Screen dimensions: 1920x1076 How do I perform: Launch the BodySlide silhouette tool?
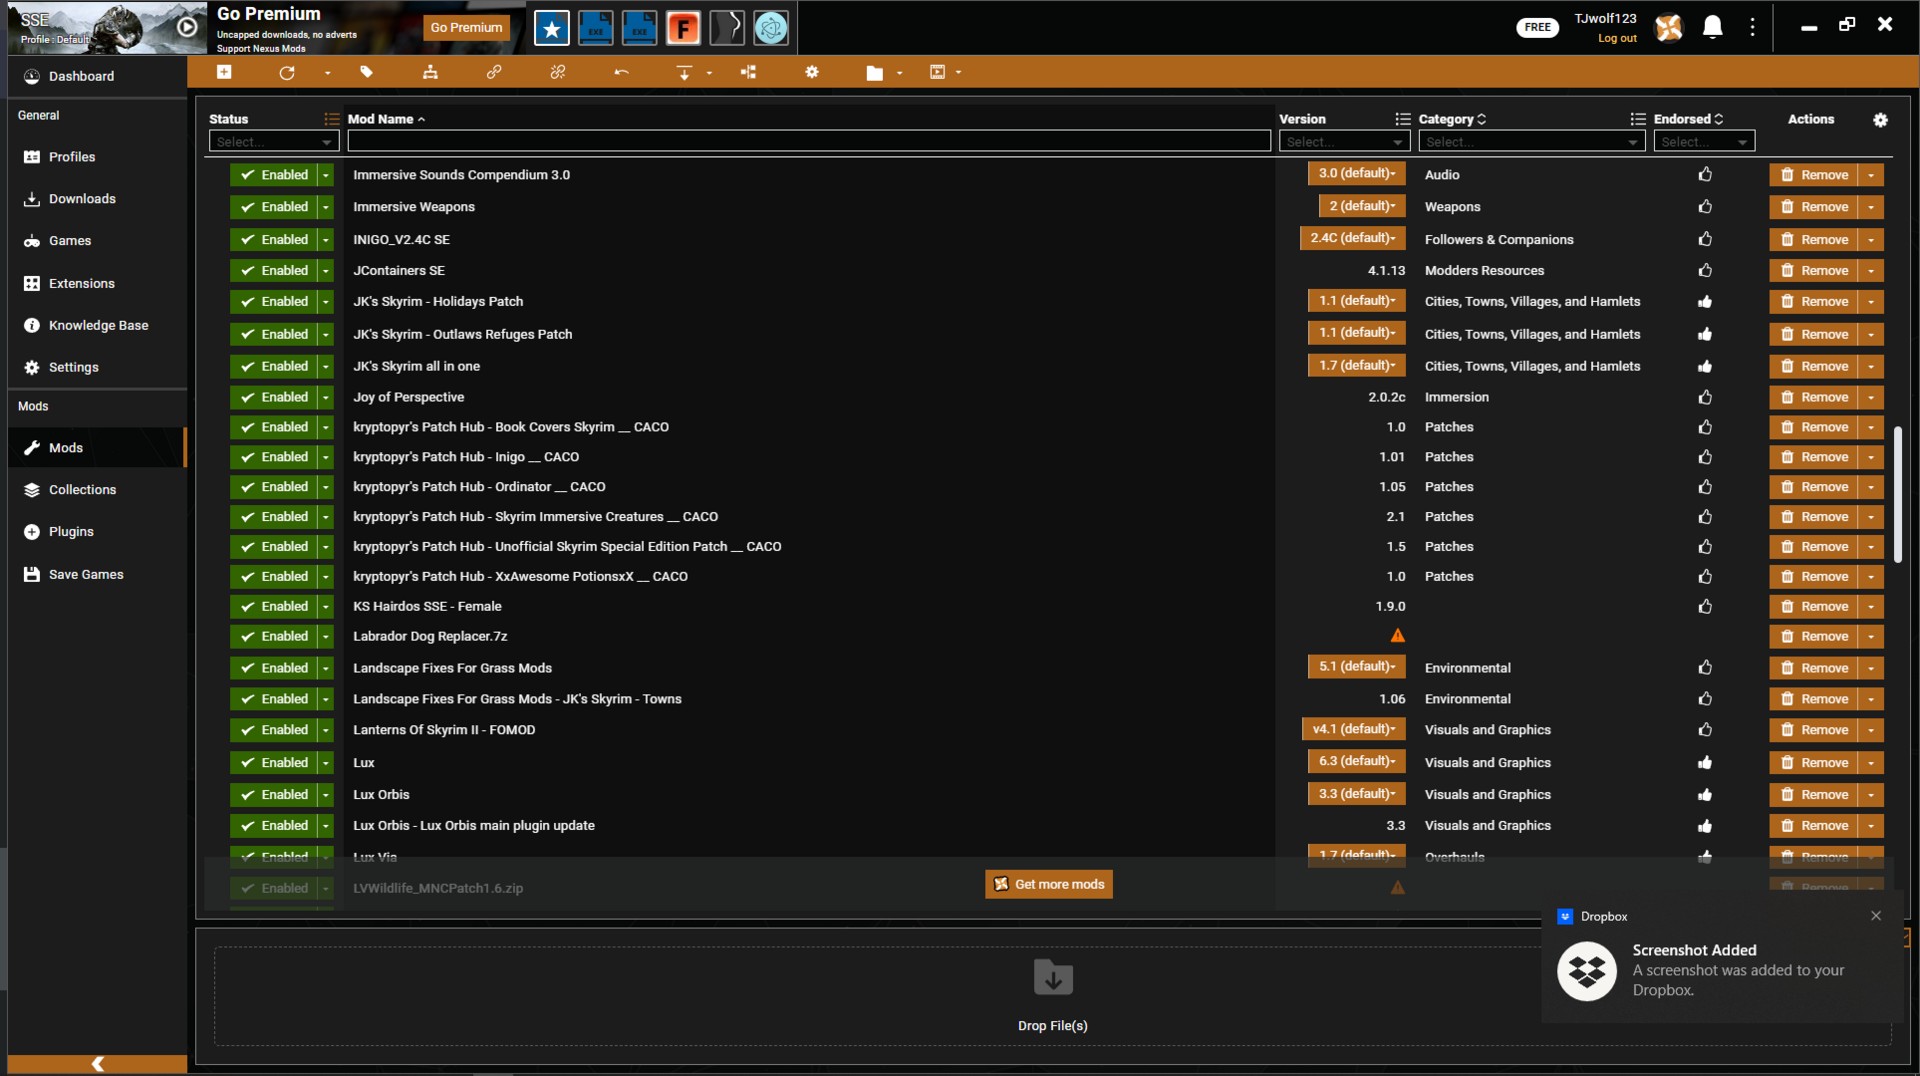click(727, 28)
